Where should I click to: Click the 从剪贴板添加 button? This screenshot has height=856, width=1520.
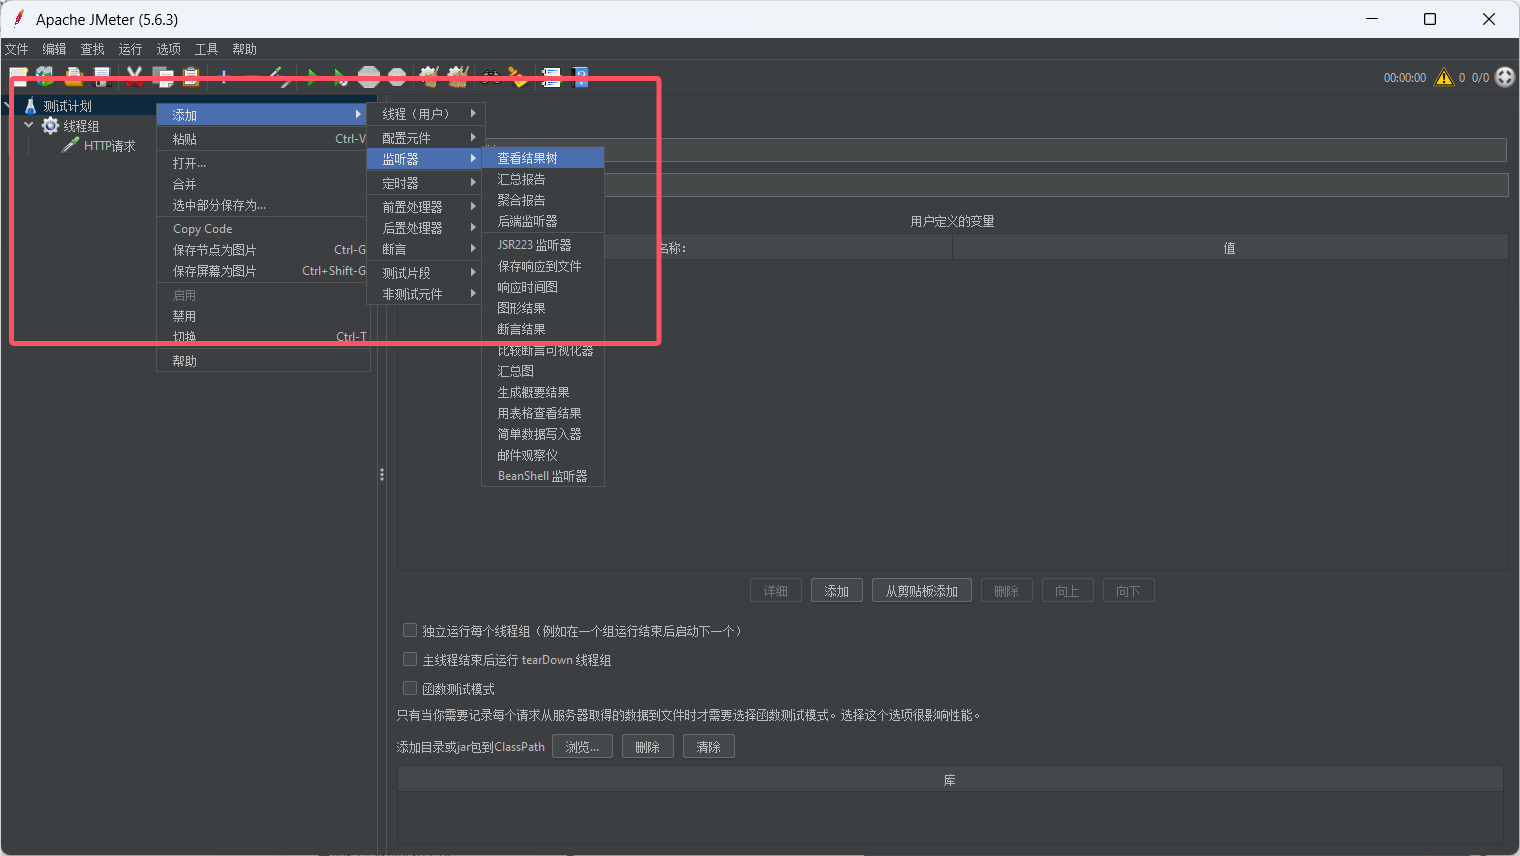[921, 591]
